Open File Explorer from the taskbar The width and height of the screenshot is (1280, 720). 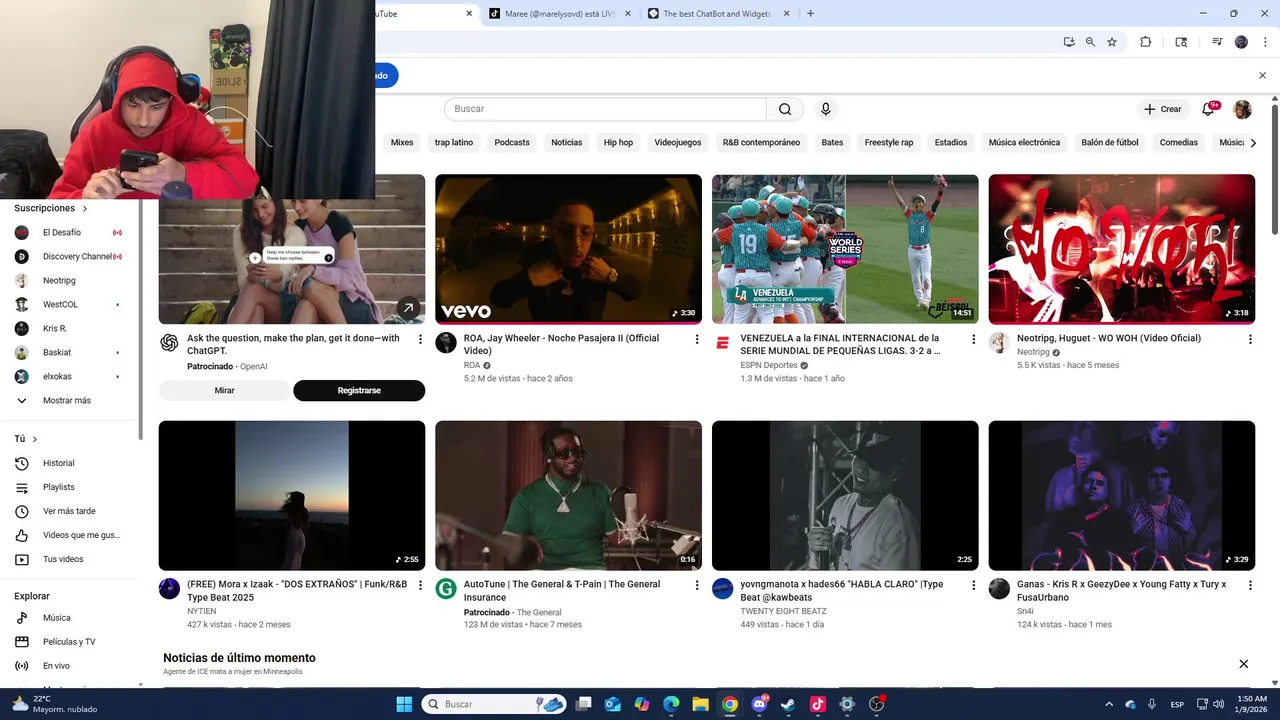pyautogui.click(x=700, y=704)
